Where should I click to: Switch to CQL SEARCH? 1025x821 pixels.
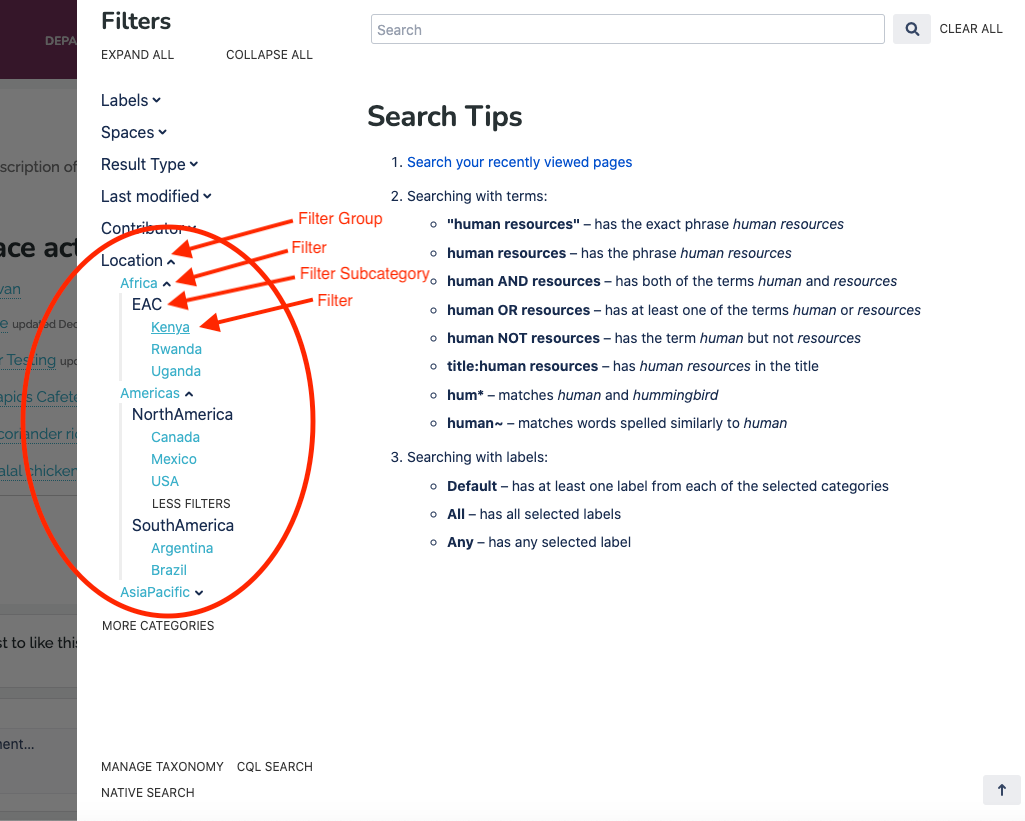274,766
